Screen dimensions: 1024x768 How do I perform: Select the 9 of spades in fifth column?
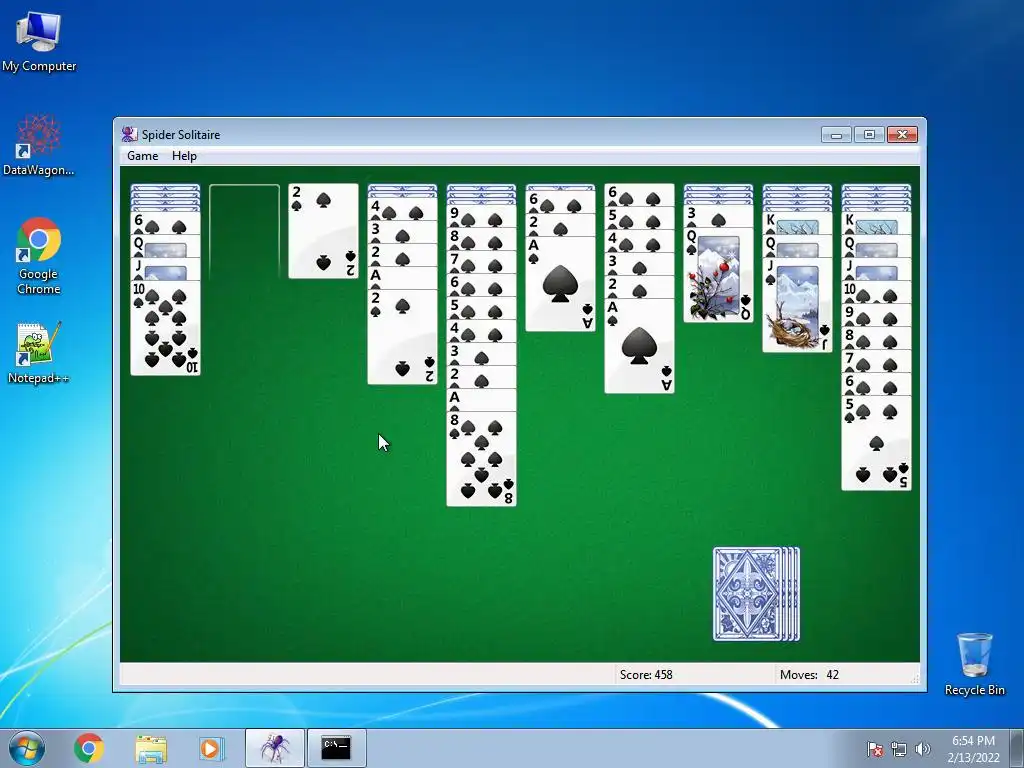point(481,216)
